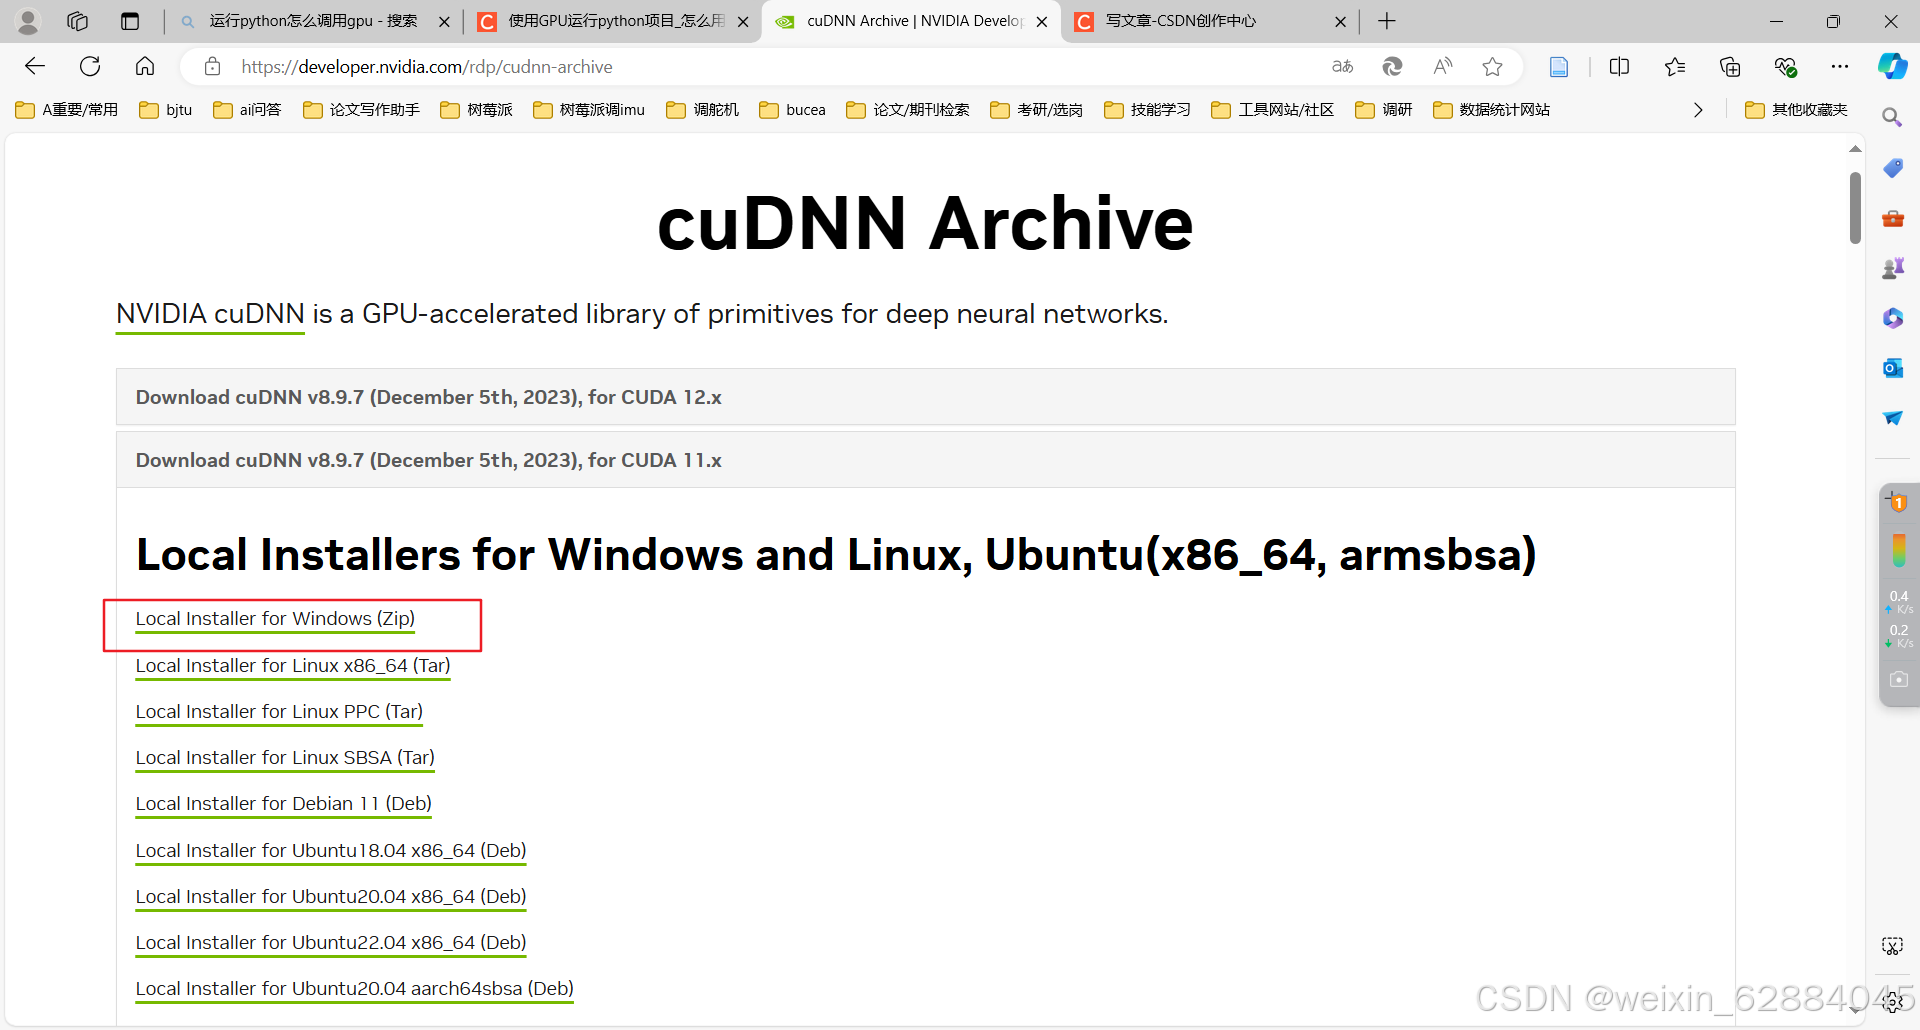1920x1030 pixels.
Task: Download Local Installer for Linux SBSA (Tar)
Action: (285, 758)
